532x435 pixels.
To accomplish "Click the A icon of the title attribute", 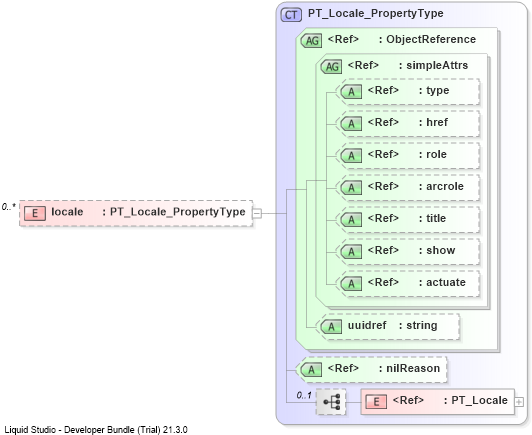I will point(351,220).
